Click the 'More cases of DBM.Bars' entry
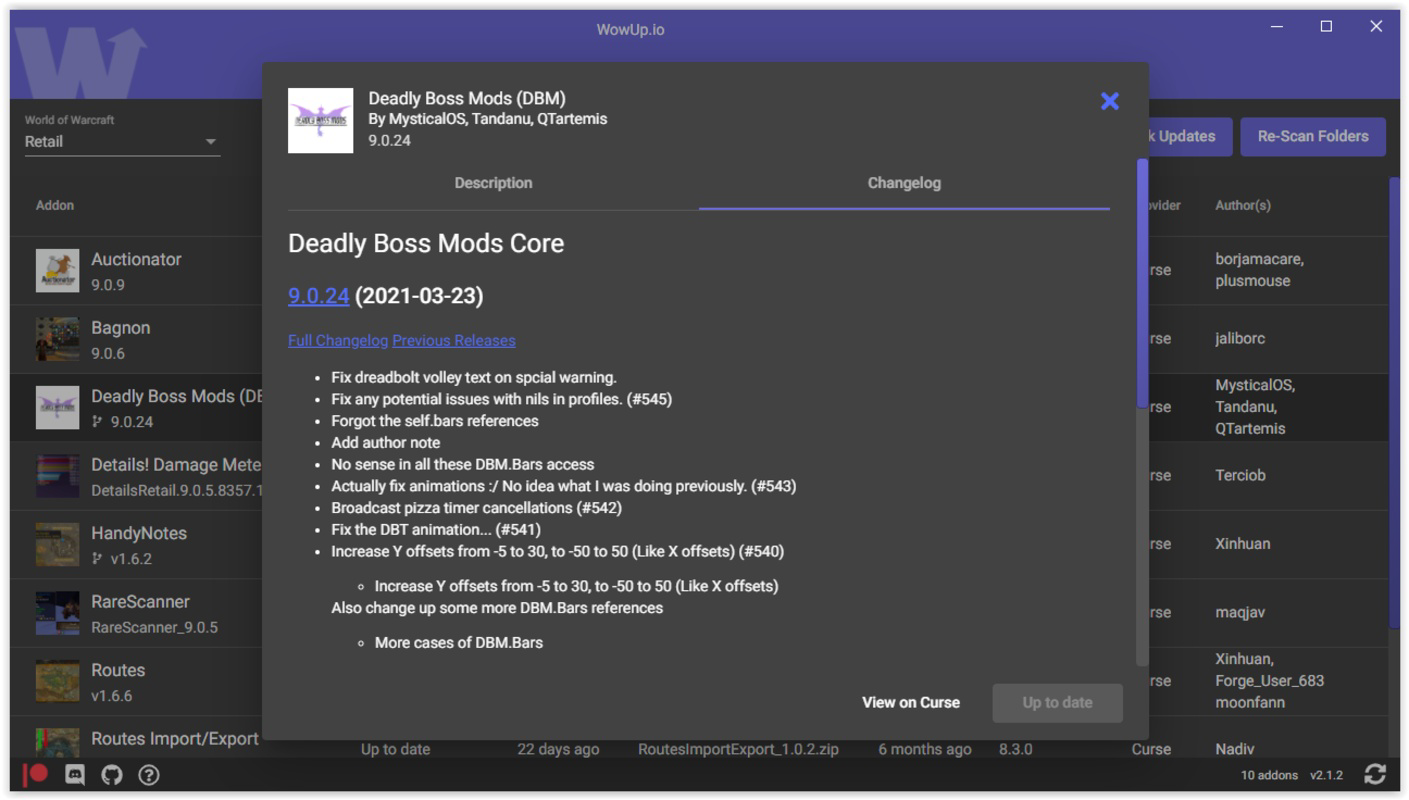The width and height of the screenshot is (1409, 800). point(459,643)
